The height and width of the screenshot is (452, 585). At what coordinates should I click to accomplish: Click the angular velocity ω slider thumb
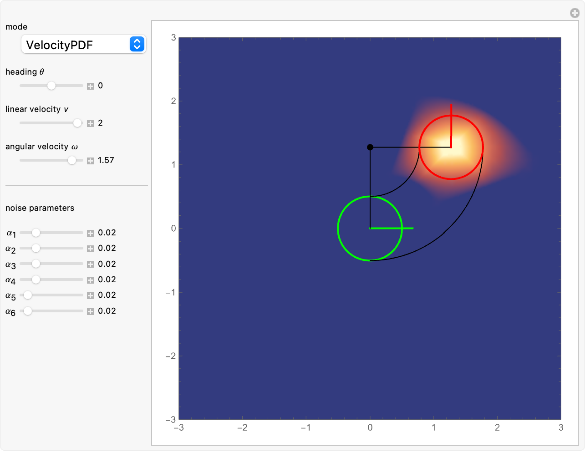(72, 160)
